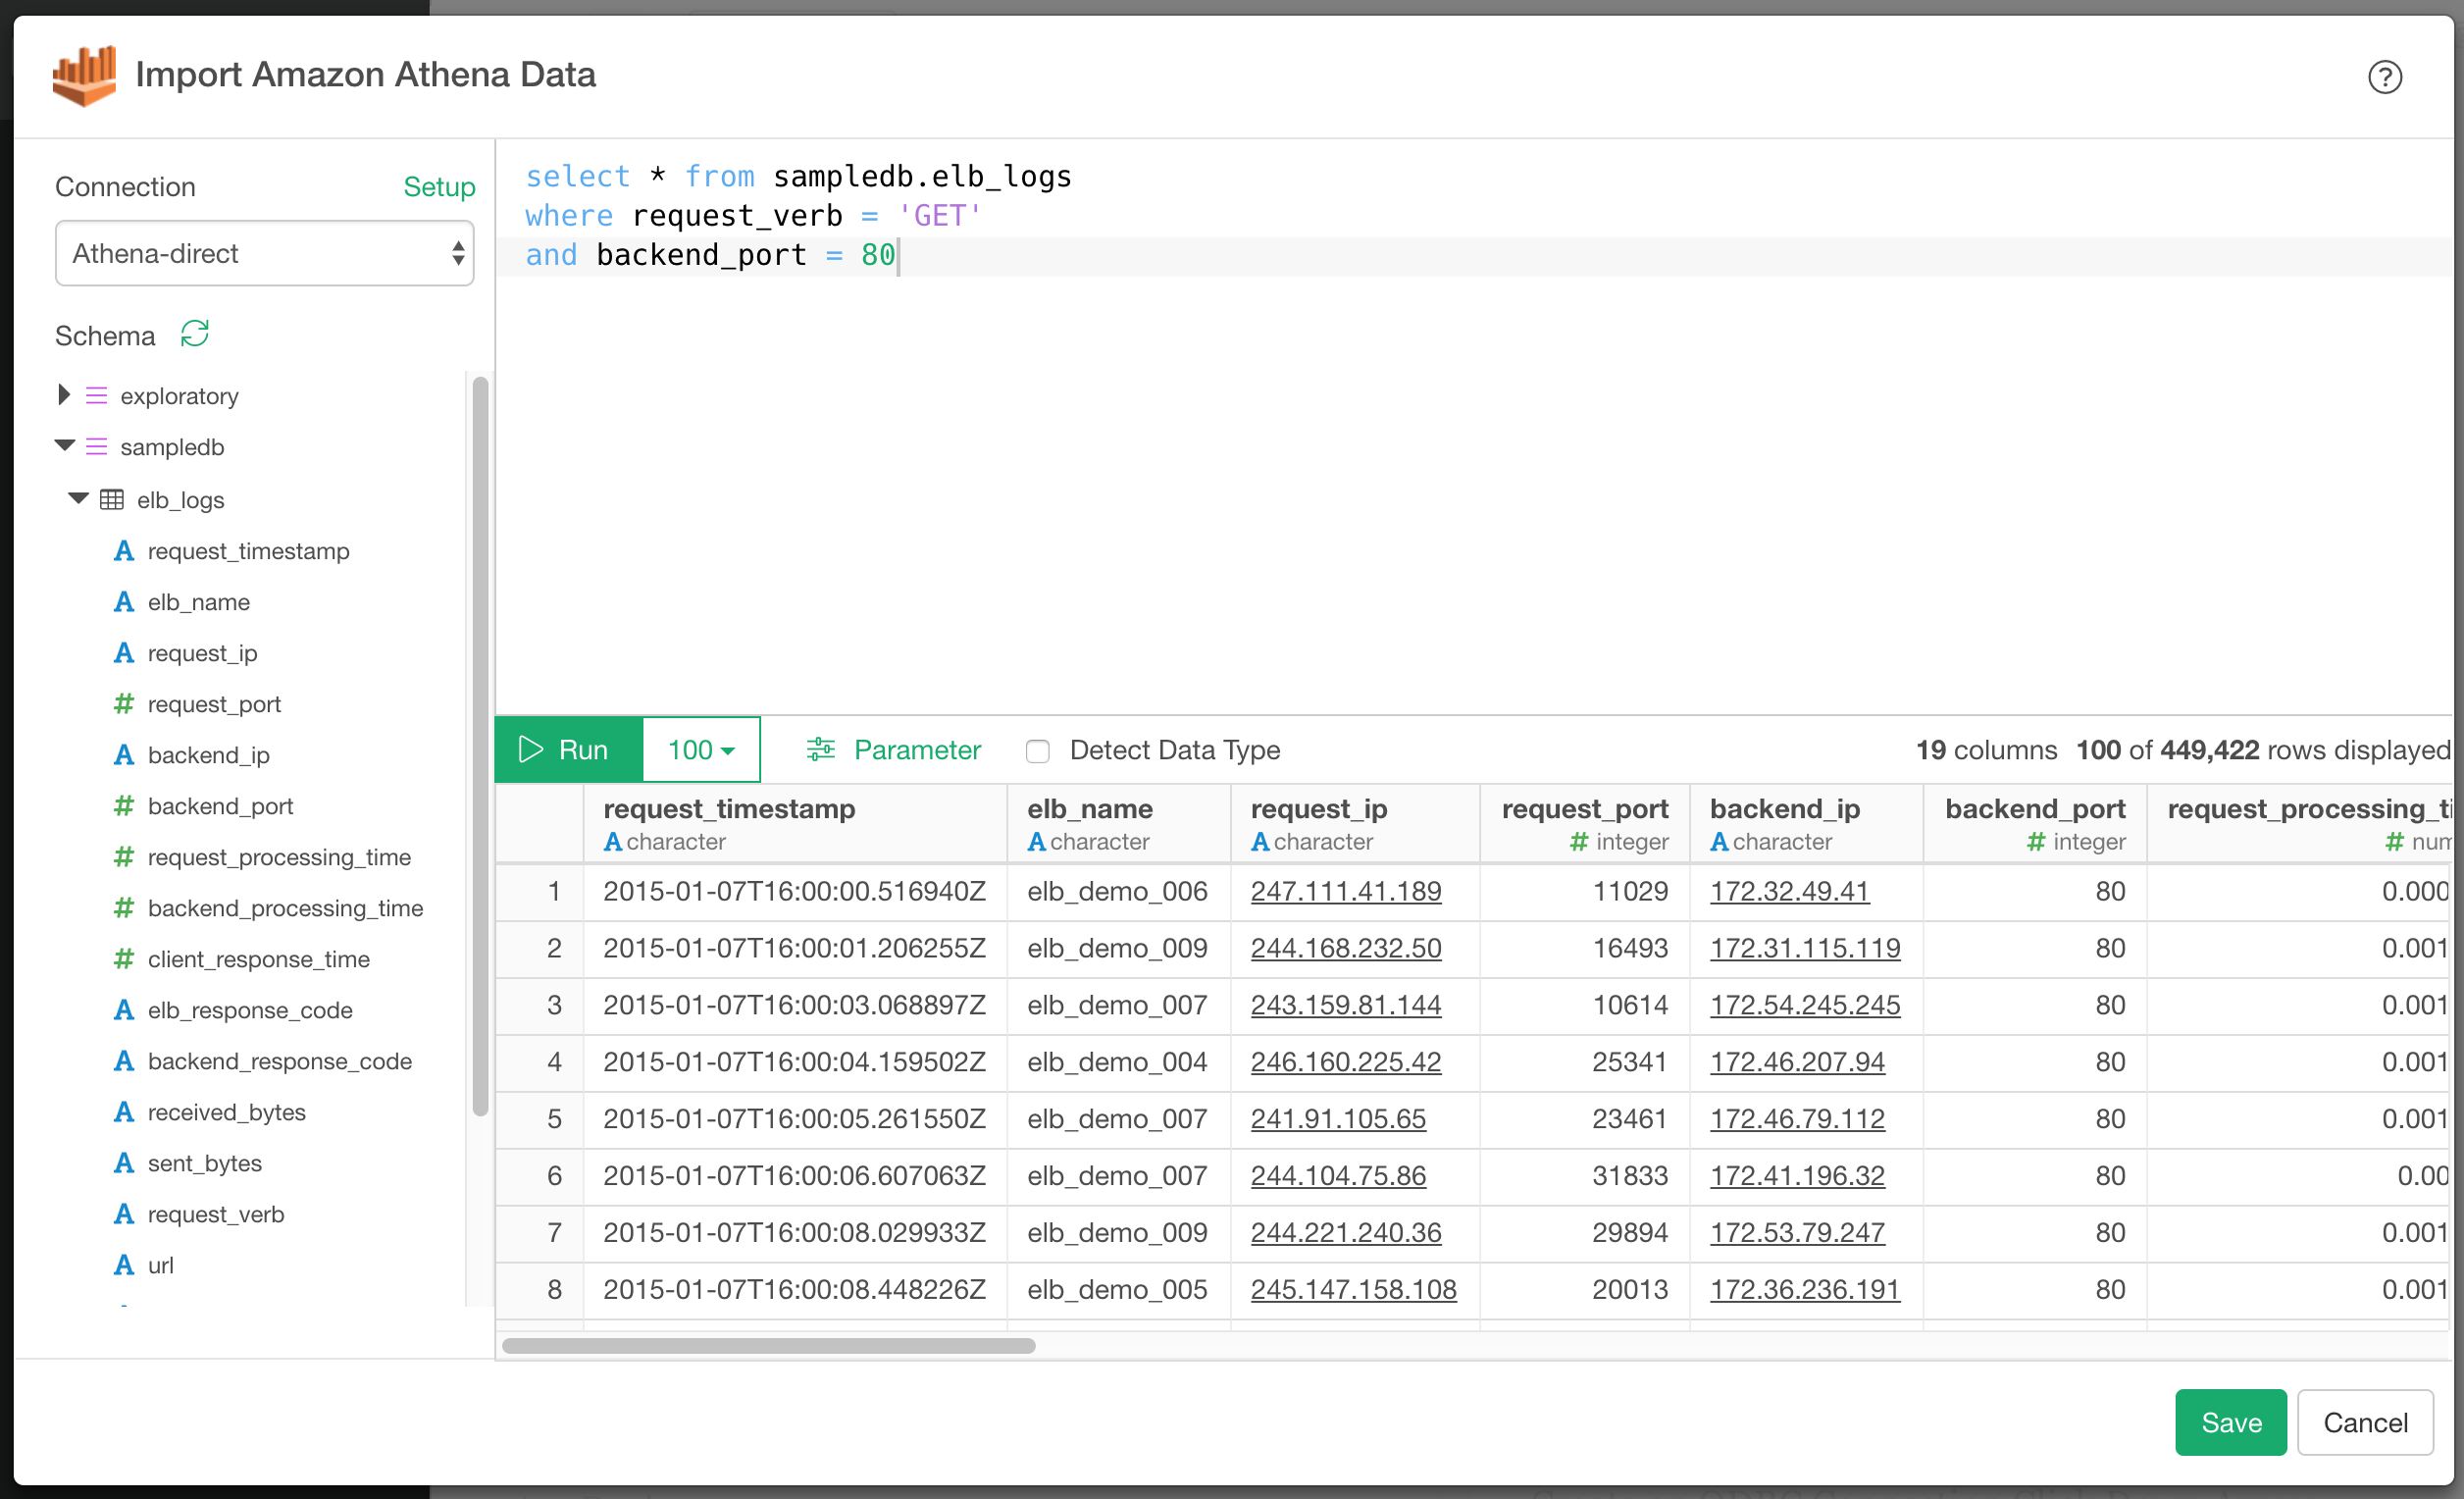The image size is (2464, 1499).
Task: Click the Parameter sliders icon
Action: point(821,749)
